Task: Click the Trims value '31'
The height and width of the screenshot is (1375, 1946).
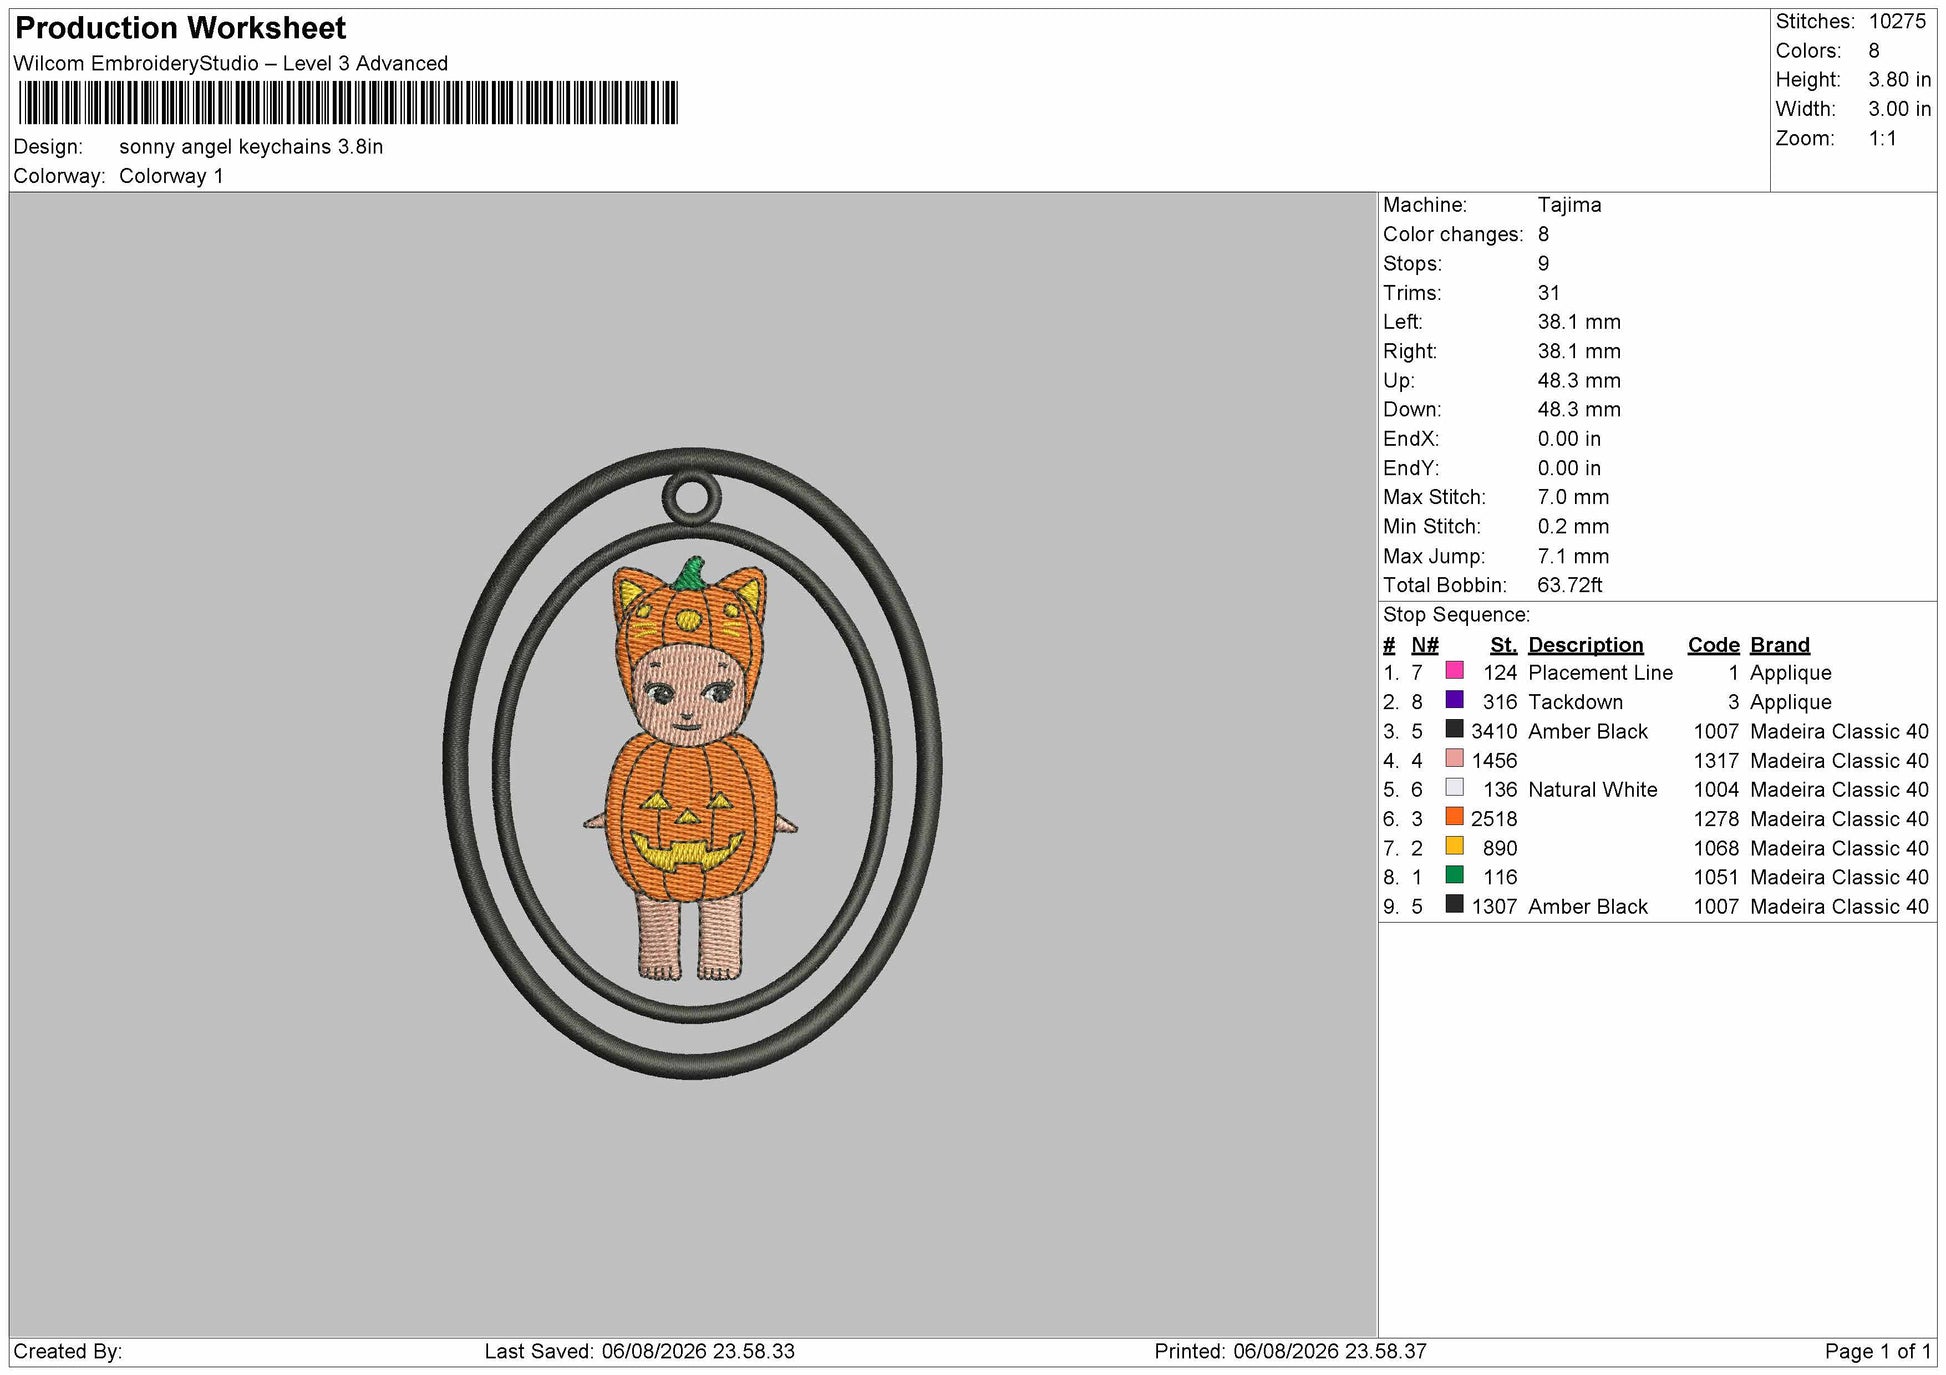Action: [x=1549, y=293]
